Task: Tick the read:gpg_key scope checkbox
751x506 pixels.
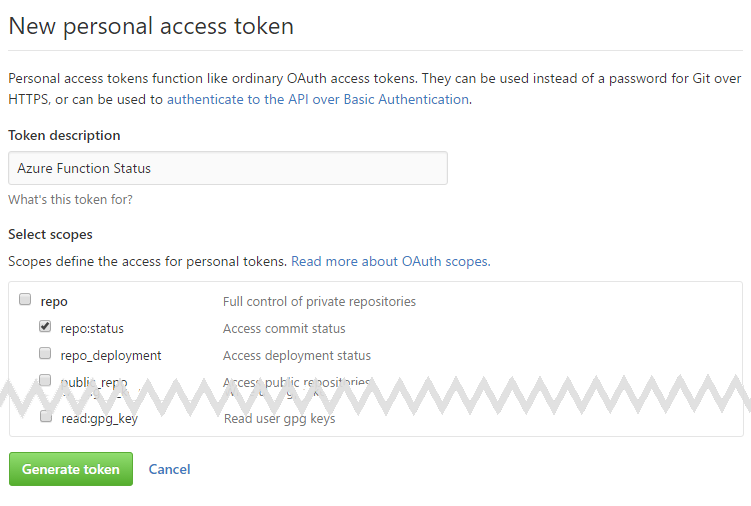Action: pyautogui.click(x=46, y=417)
